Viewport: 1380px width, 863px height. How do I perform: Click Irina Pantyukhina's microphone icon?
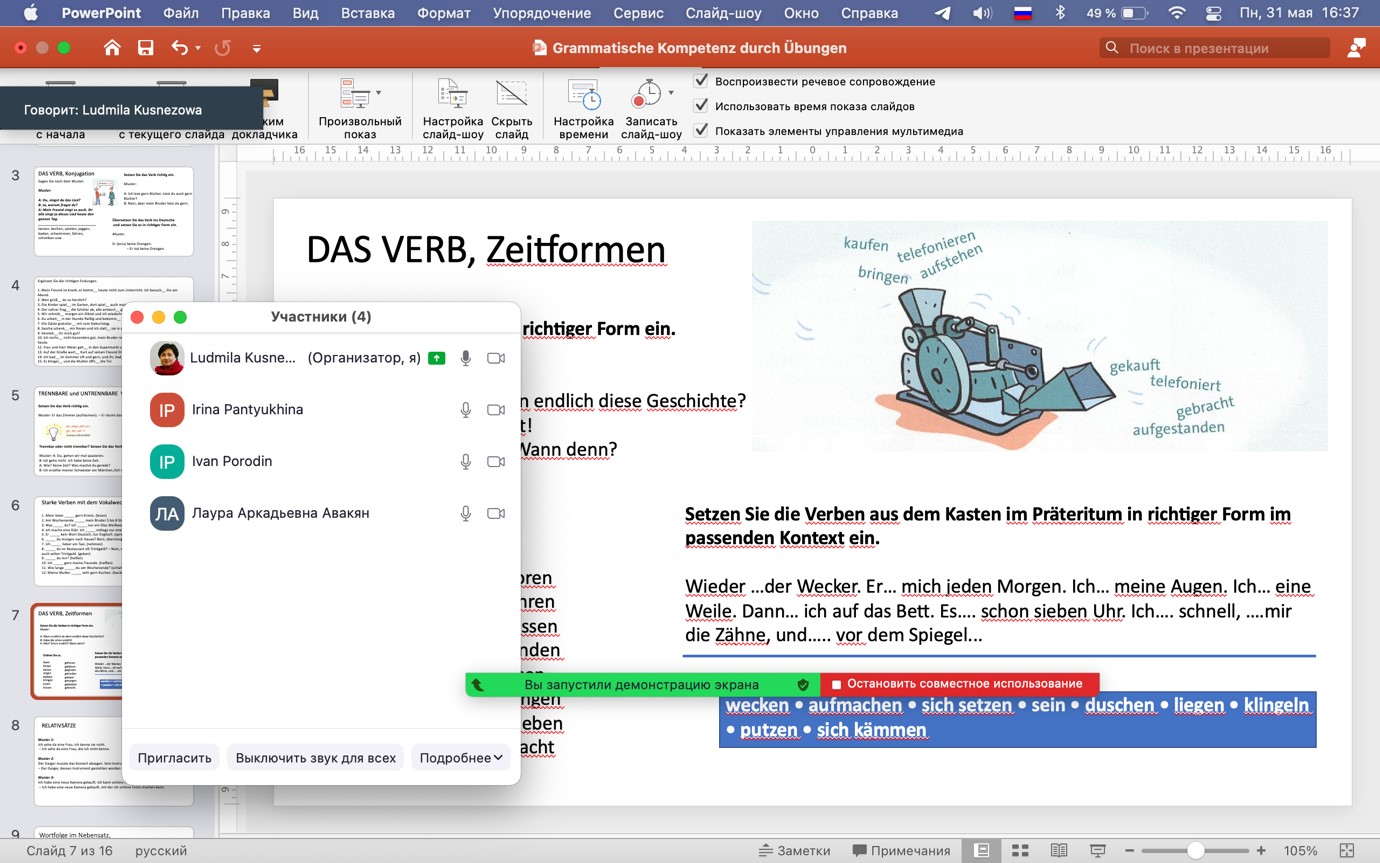coord(465,410)
